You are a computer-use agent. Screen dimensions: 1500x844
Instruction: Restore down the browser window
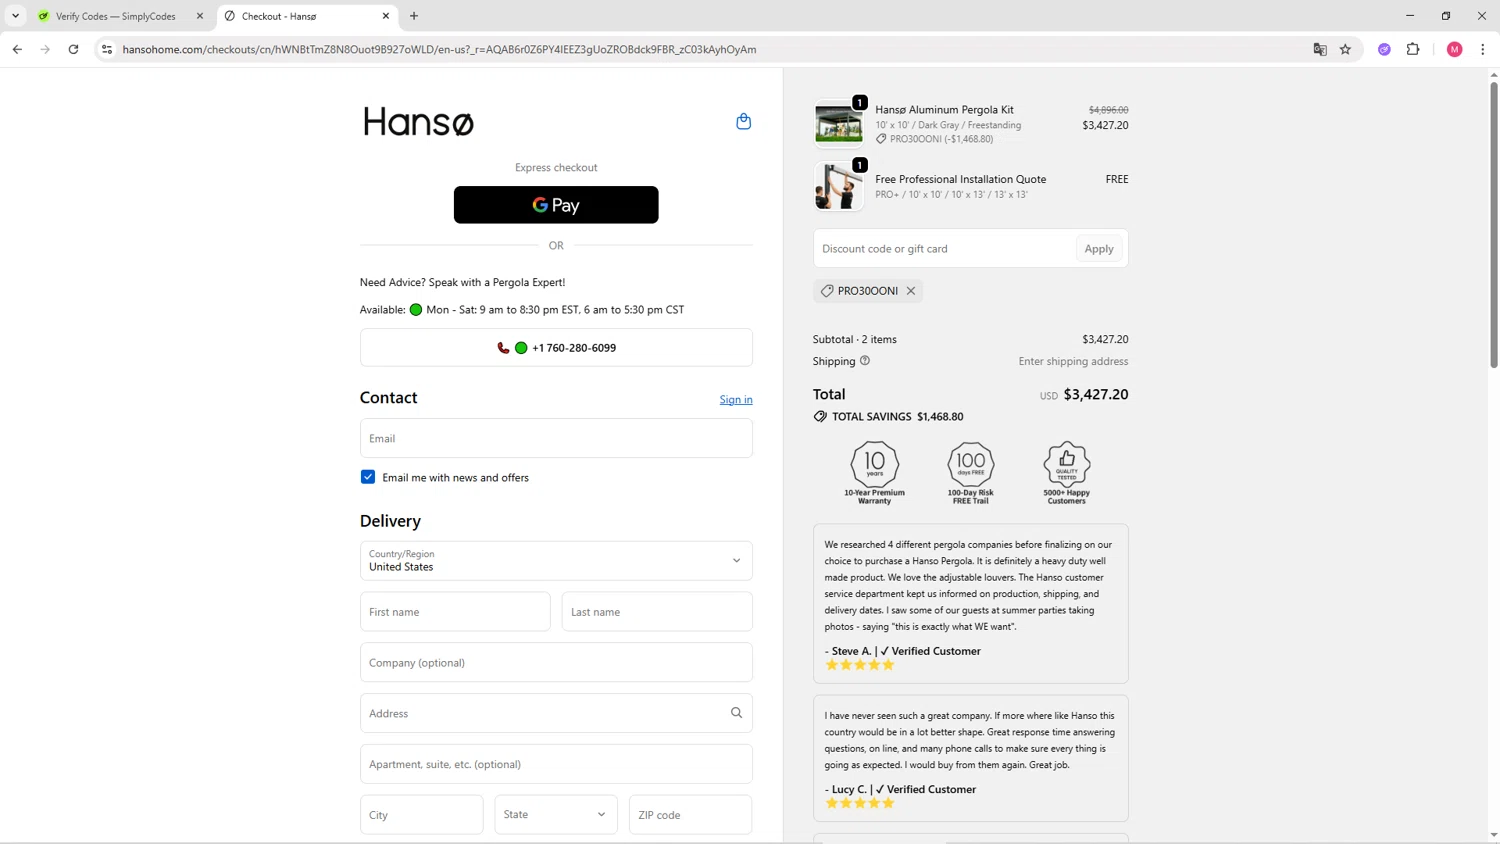coord(1446,16)
